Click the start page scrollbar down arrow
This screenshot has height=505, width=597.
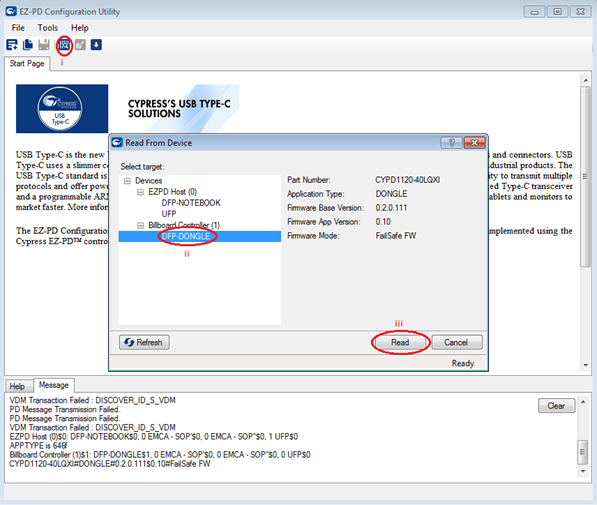tap(586, 365)
